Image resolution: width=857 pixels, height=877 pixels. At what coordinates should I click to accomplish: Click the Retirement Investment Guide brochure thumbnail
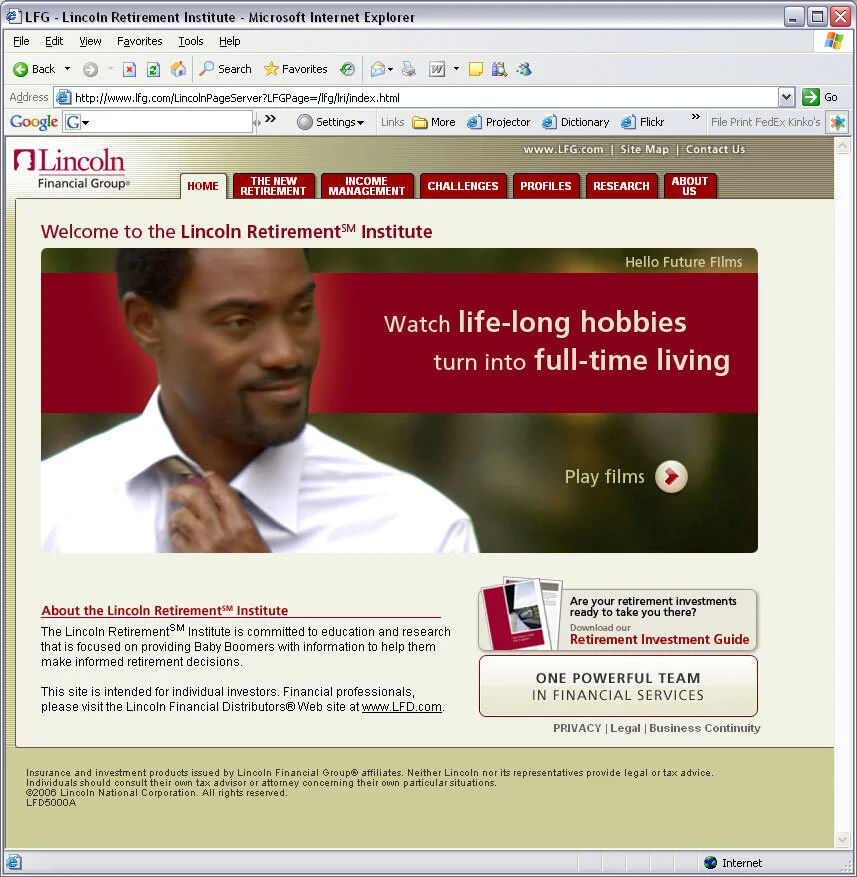pos(521,614)
